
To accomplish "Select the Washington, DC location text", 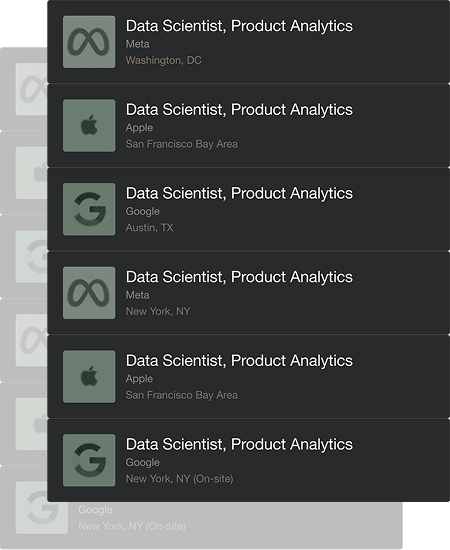I will (163, 60).
